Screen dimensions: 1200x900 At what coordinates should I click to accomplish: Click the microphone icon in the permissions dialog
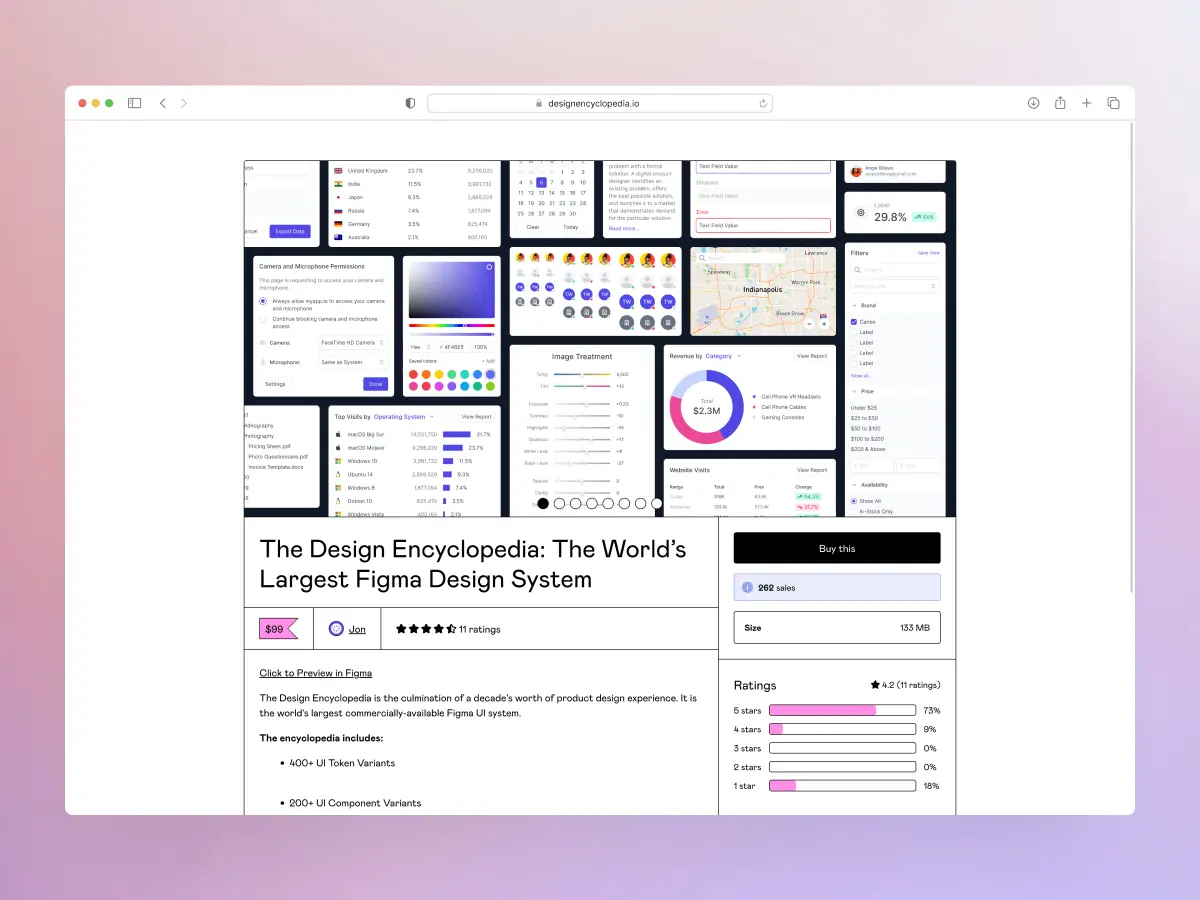pyautogui.click(x=263, y=362)
